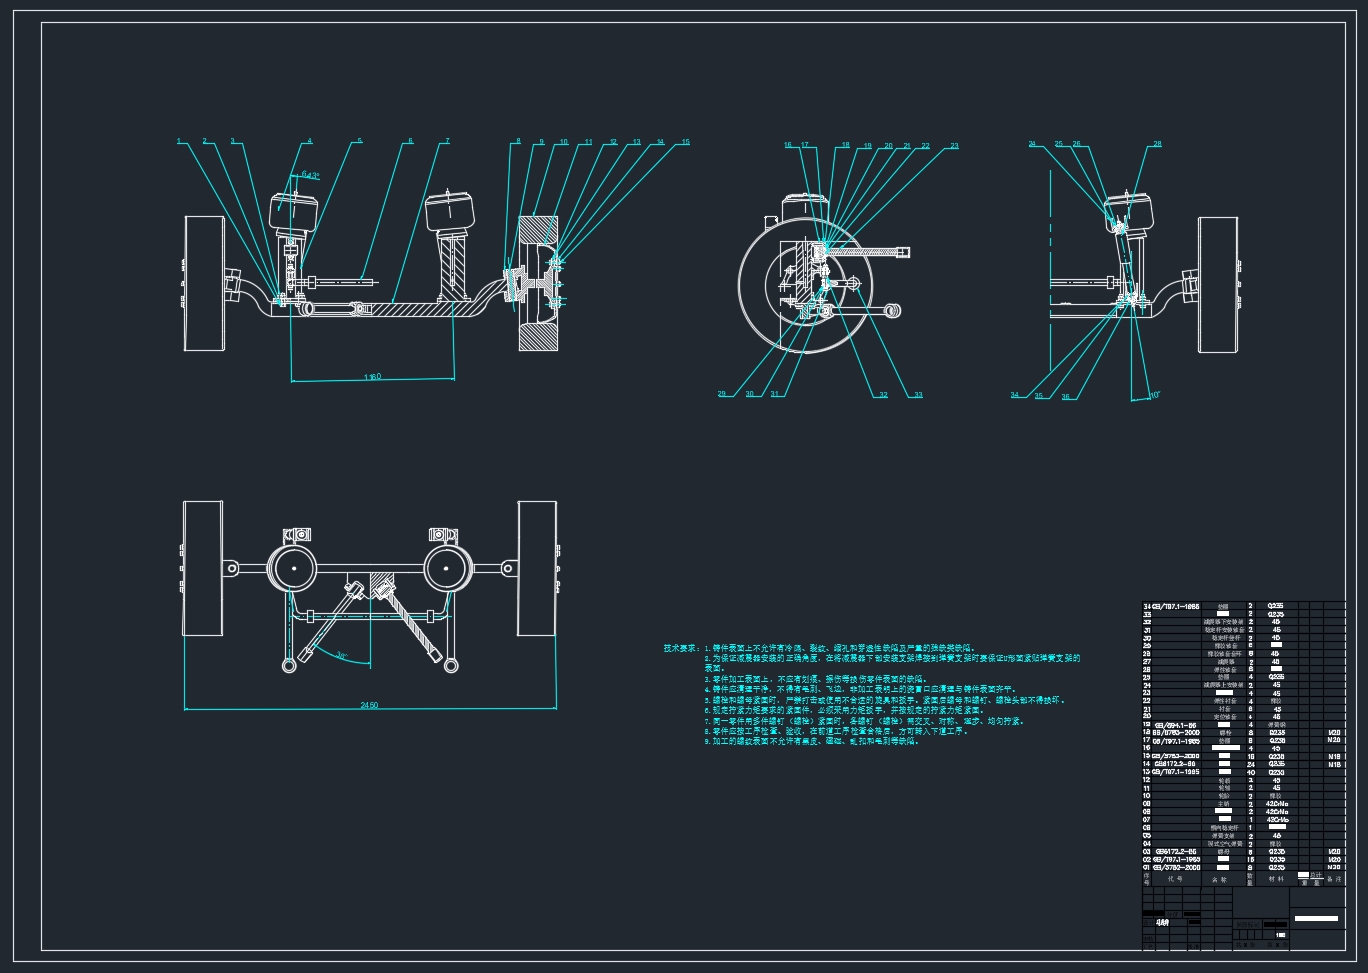Click part callout number 15

(685, 142)
